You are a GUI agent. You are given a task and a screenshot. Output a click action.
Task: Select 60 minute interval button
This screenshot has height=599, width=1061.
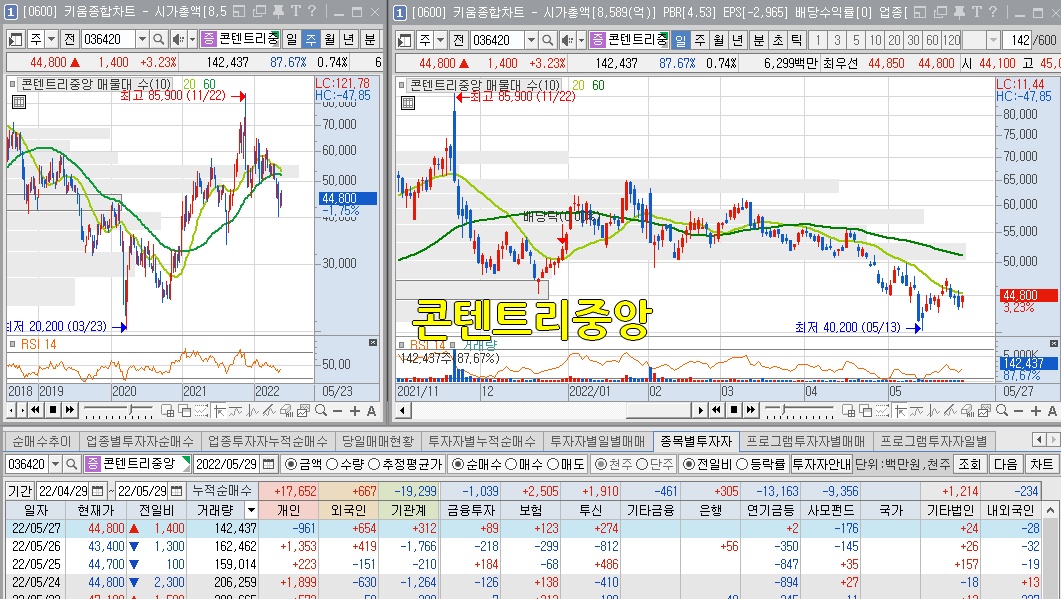pyautogui.click(x=932, y=40)
